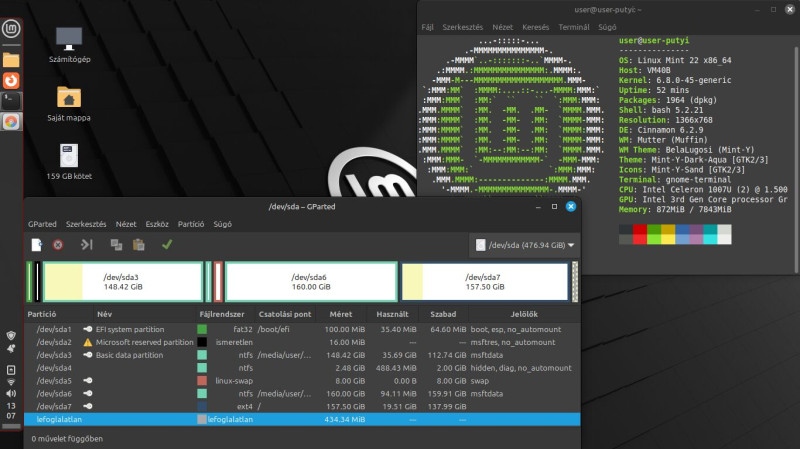Open the Linux Mint menu button
800x449 pixels.
click(11, 29)
